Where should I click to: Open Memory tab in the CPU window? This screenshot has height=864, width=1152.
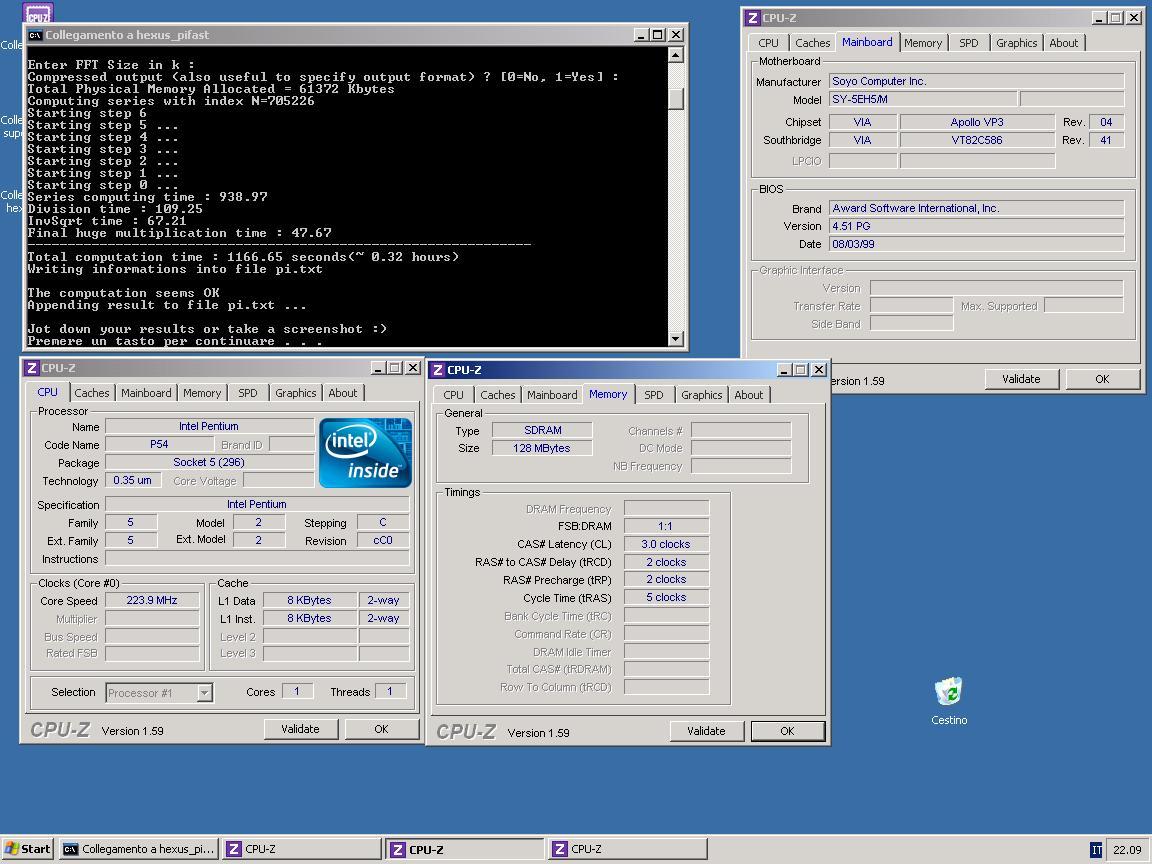pos(202,393)
